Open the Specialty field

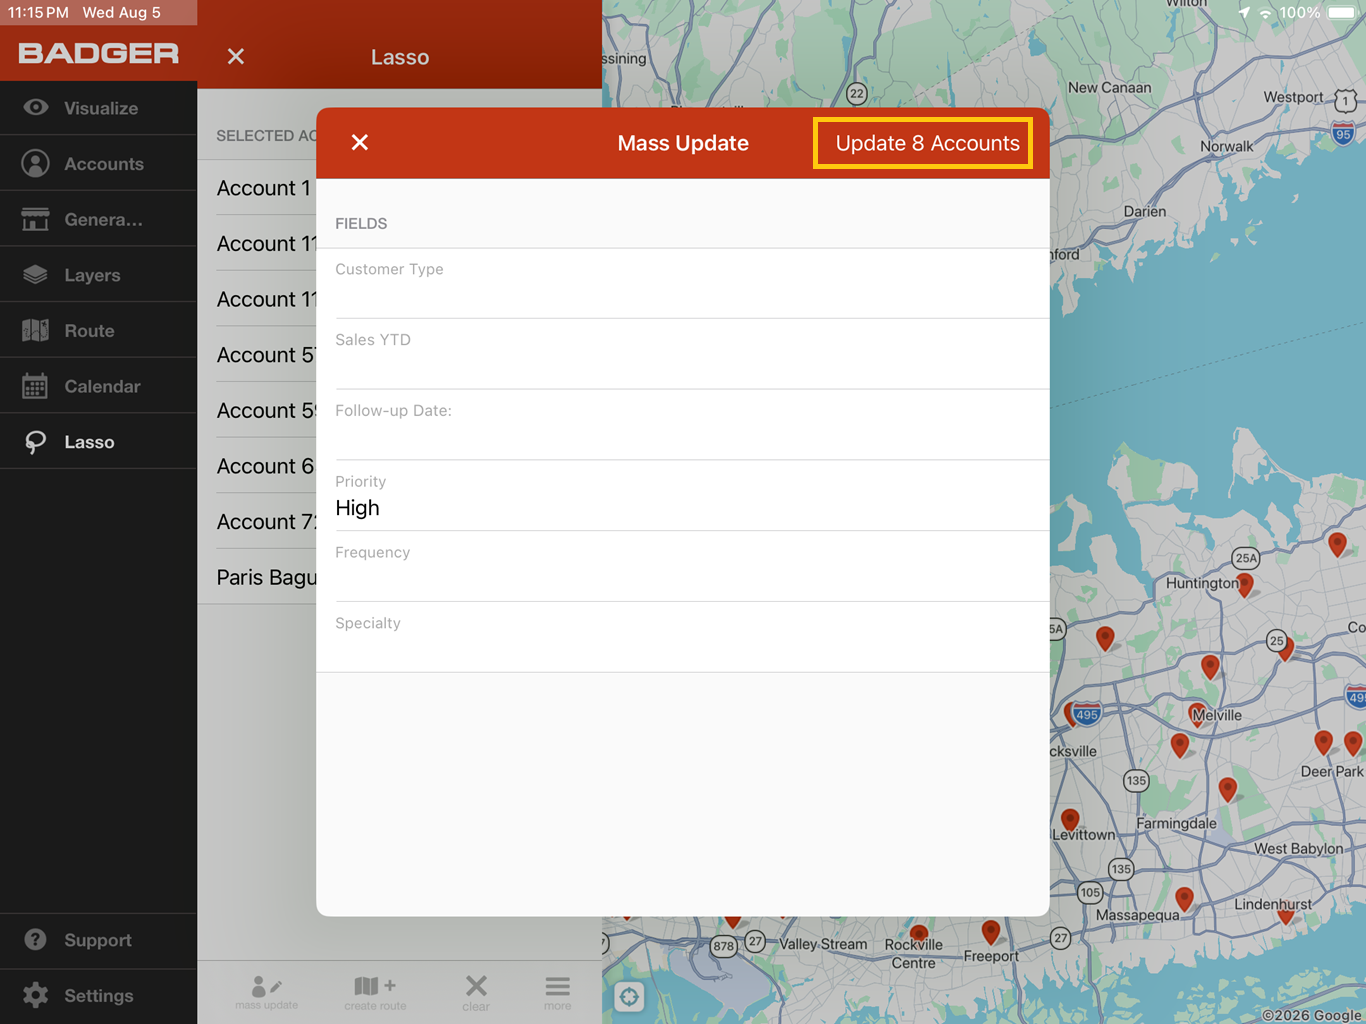(683, 637)
